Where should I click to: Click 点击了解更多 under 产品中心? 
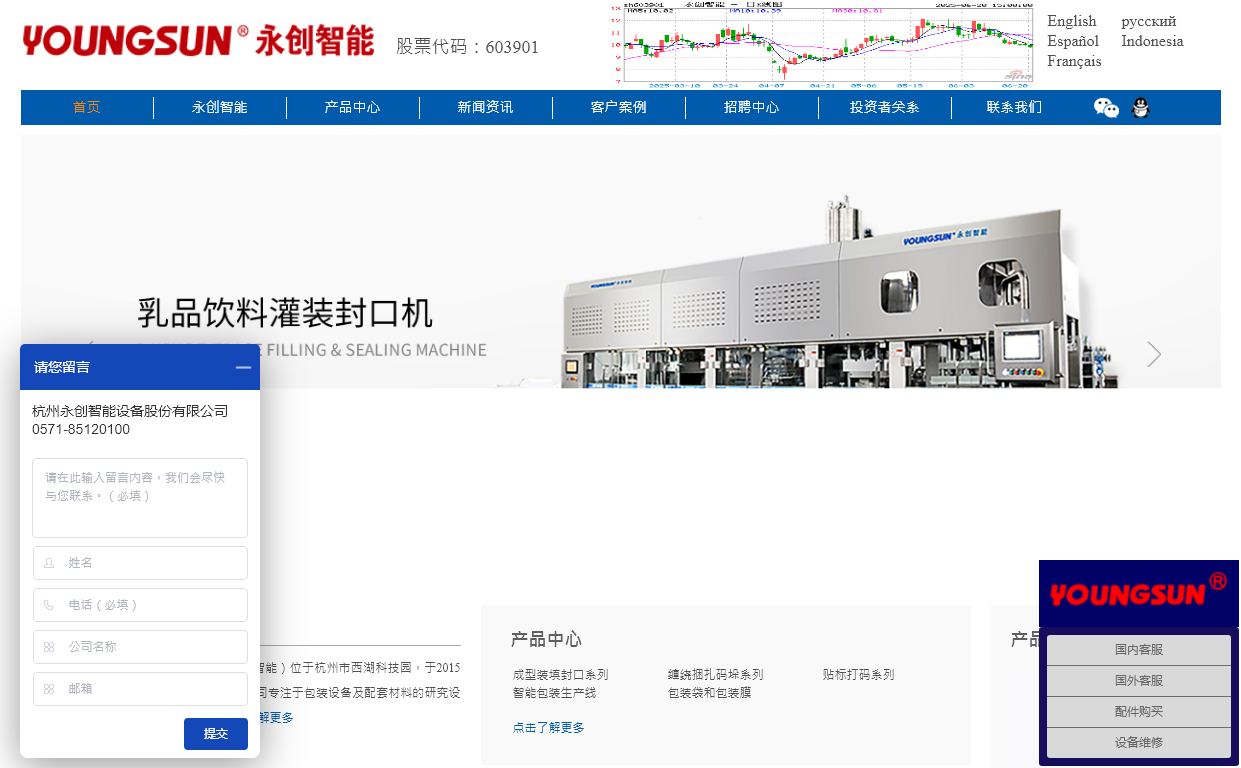click(x=548, y=728)
